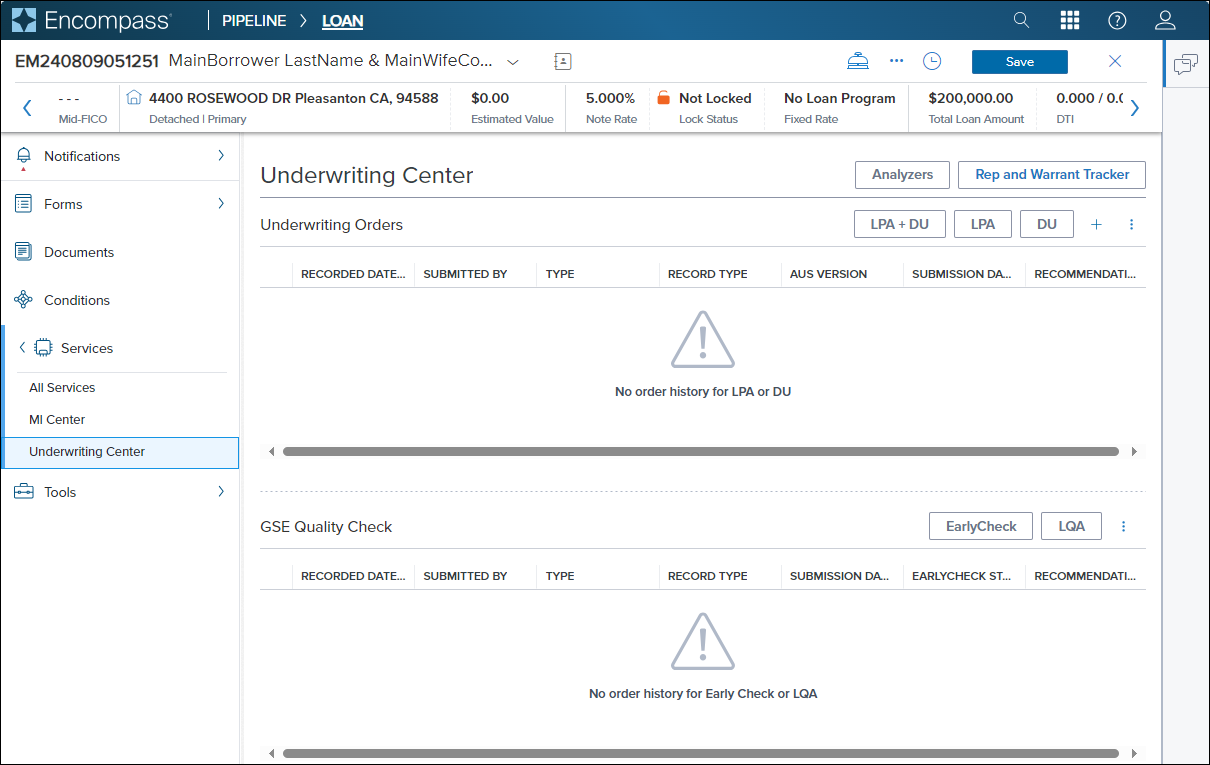Click the Documents page icon
This screenshot has height=765, width=1210.
point(23,252)
